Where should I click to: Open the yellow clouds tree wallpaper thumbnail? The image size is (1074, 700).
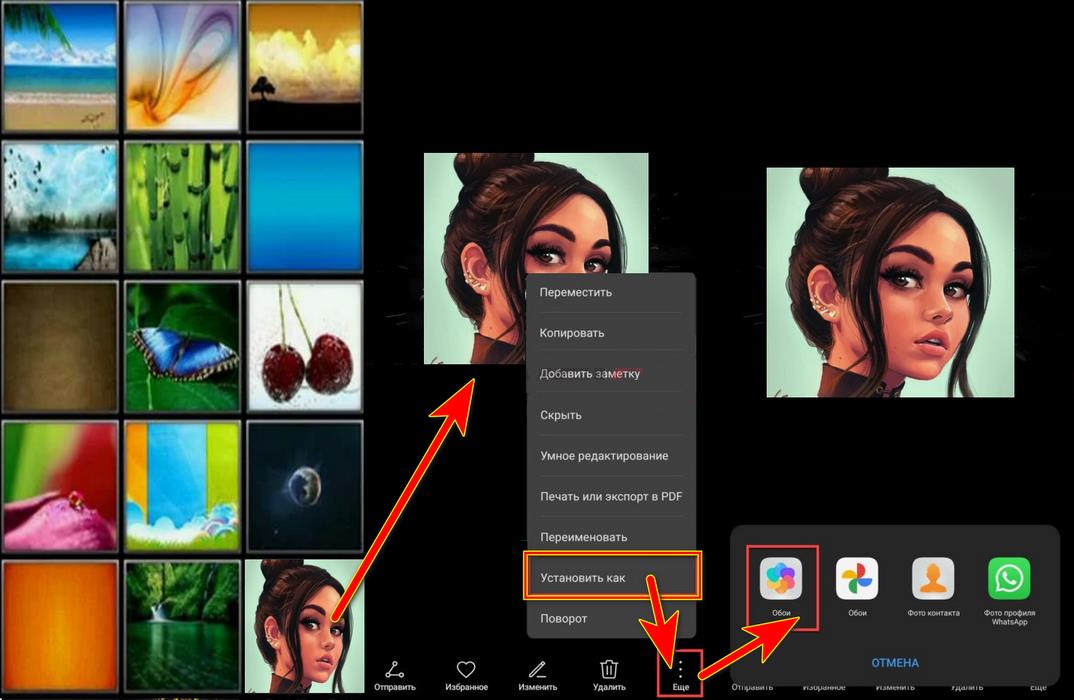coord(305,66)
